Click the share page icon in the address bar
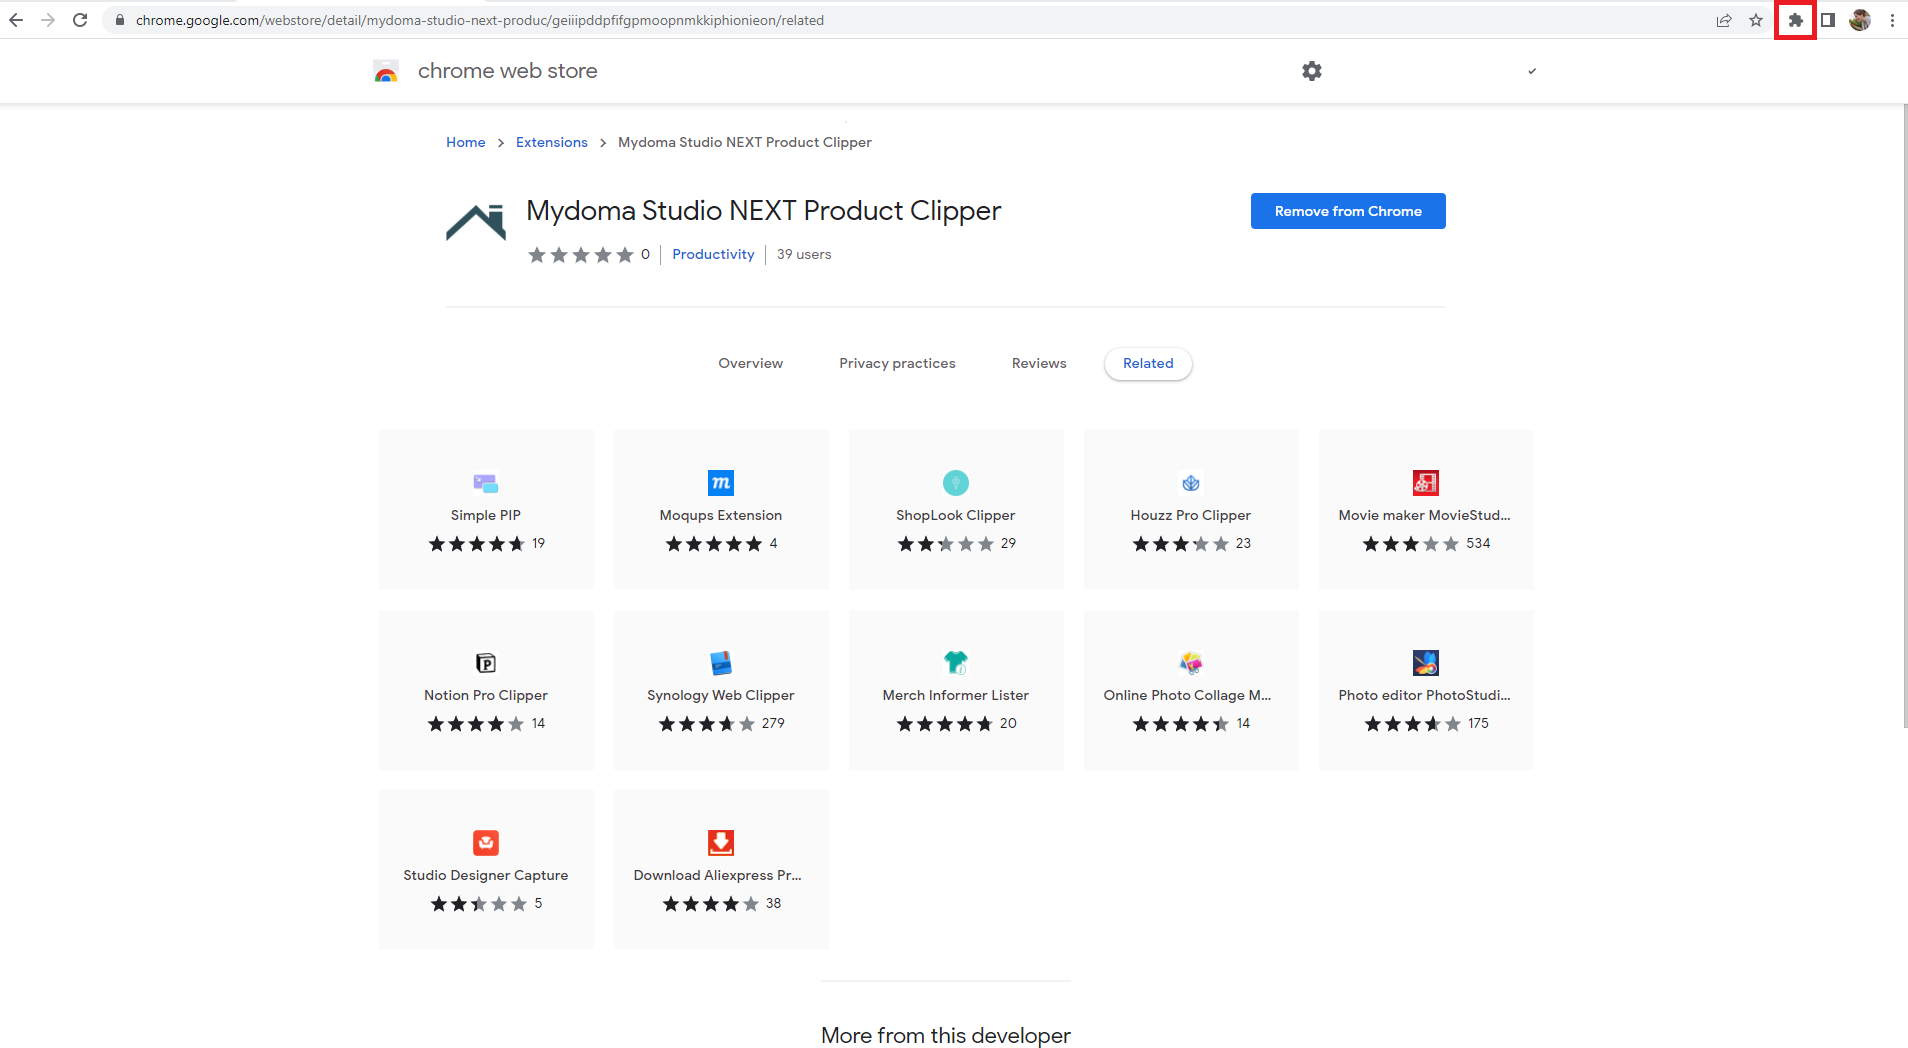The height and width of the screenshot is (1048, 1908). pyautogui.click(x=1724, y=20)
